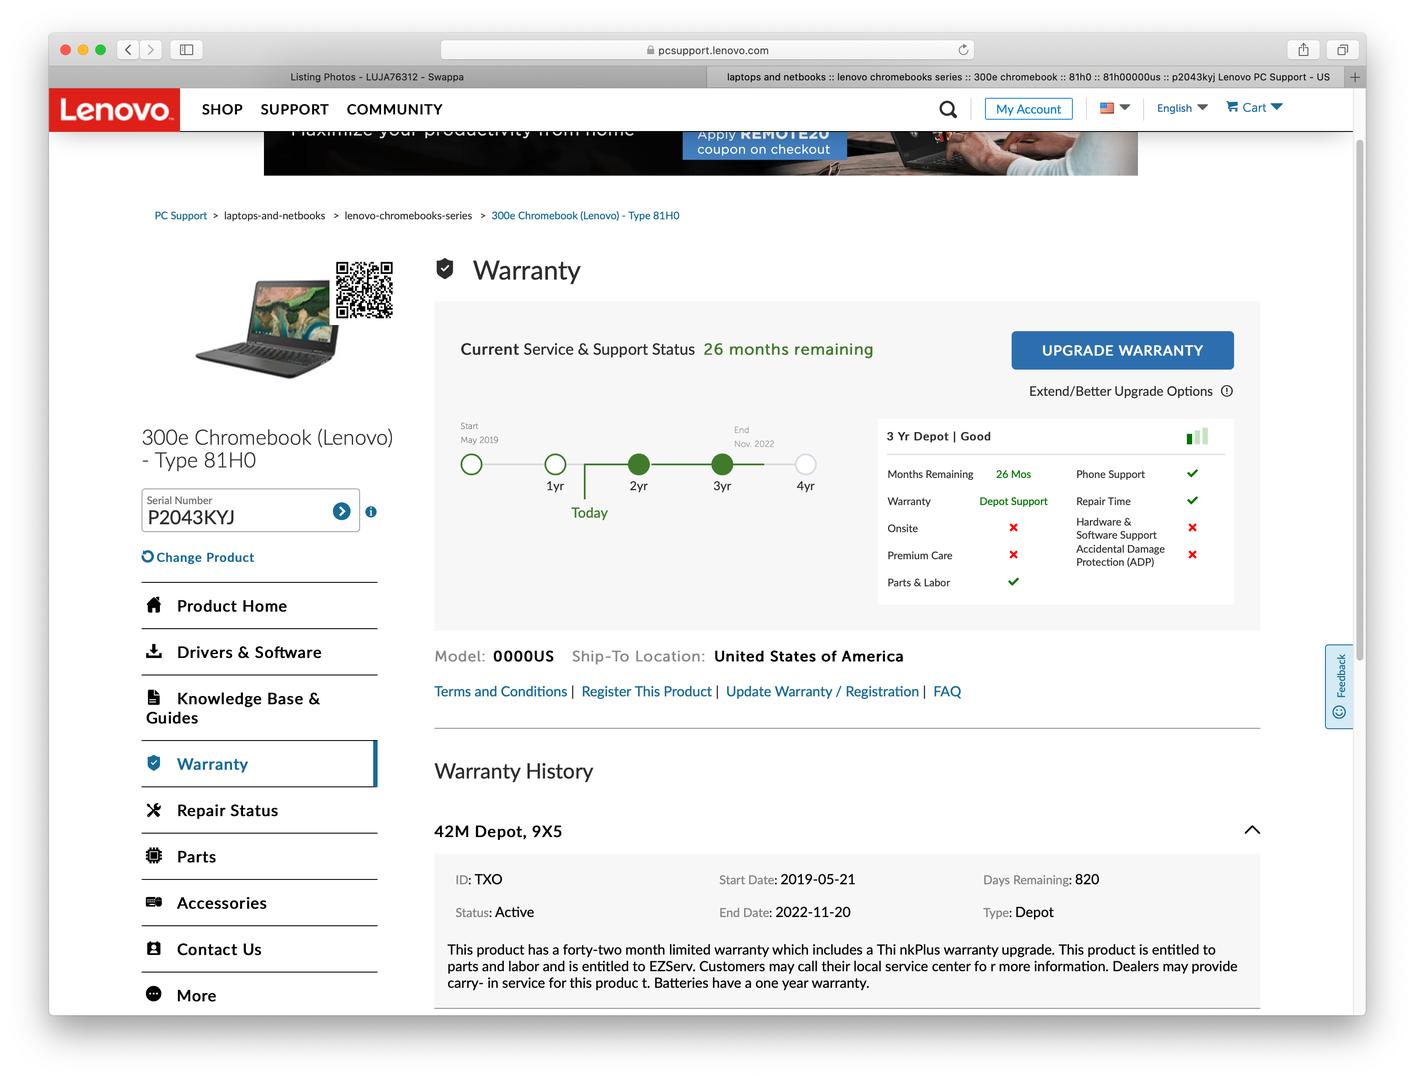Click the Accessories icon in sidebar
The image size is (1415, 1080).
(x=154, y=902)
